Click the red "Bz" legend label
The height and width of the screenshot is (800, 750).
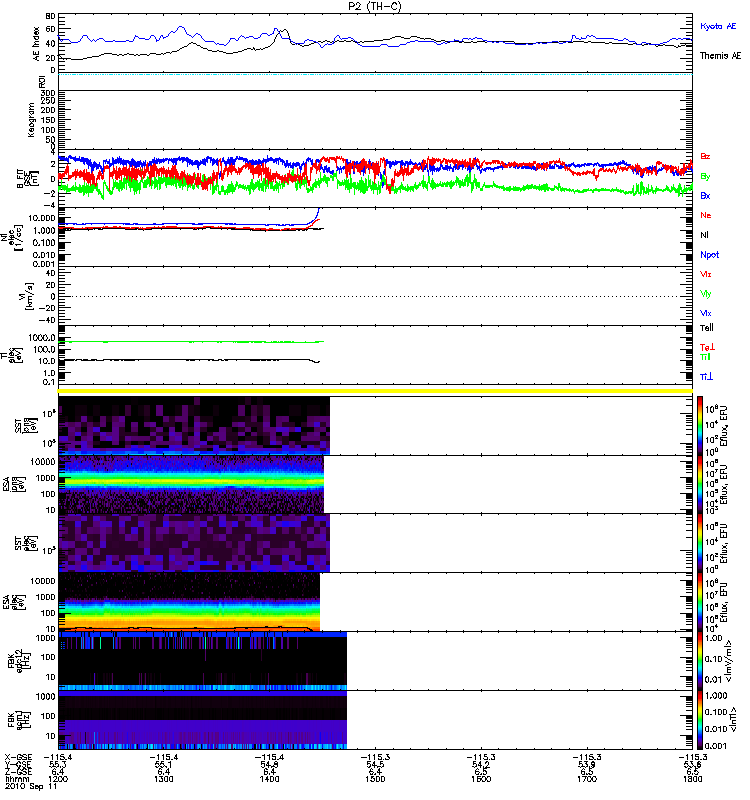(705, 156)
